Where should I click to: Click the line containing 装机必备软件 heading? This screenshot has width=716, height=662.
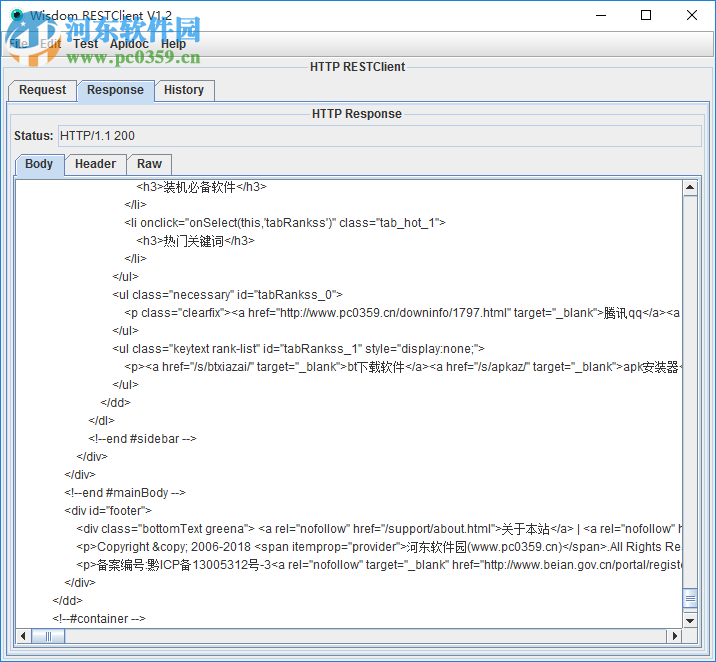click(x=201, y=187)
